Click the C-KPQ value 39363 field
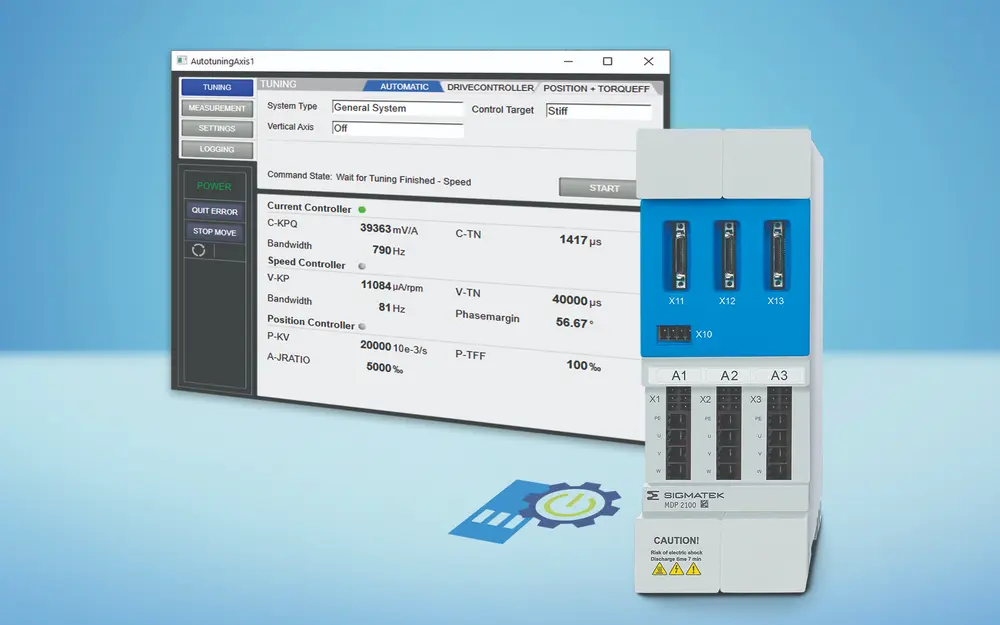The image size is (1000, 625). tap(376, 228)
